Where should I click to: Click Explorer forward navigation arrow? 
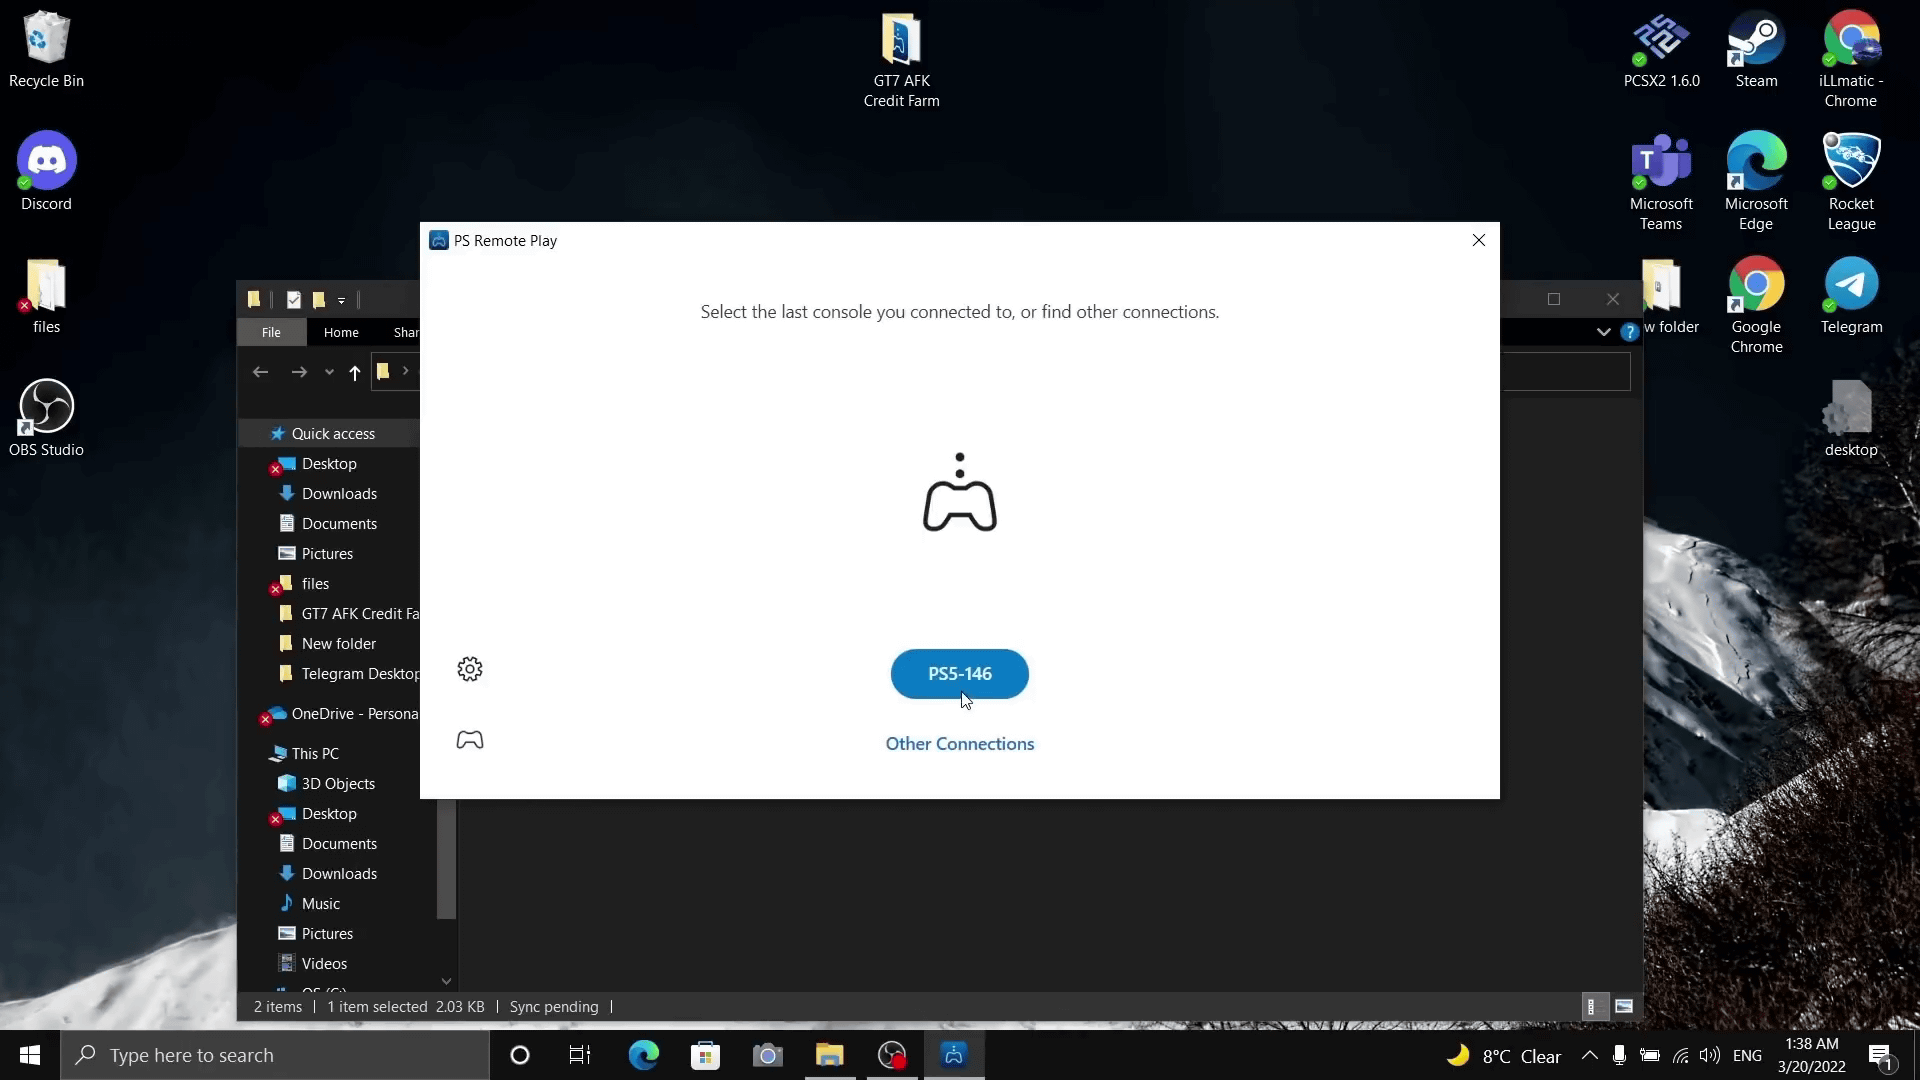pyautogui.click(x=299, y=372)
